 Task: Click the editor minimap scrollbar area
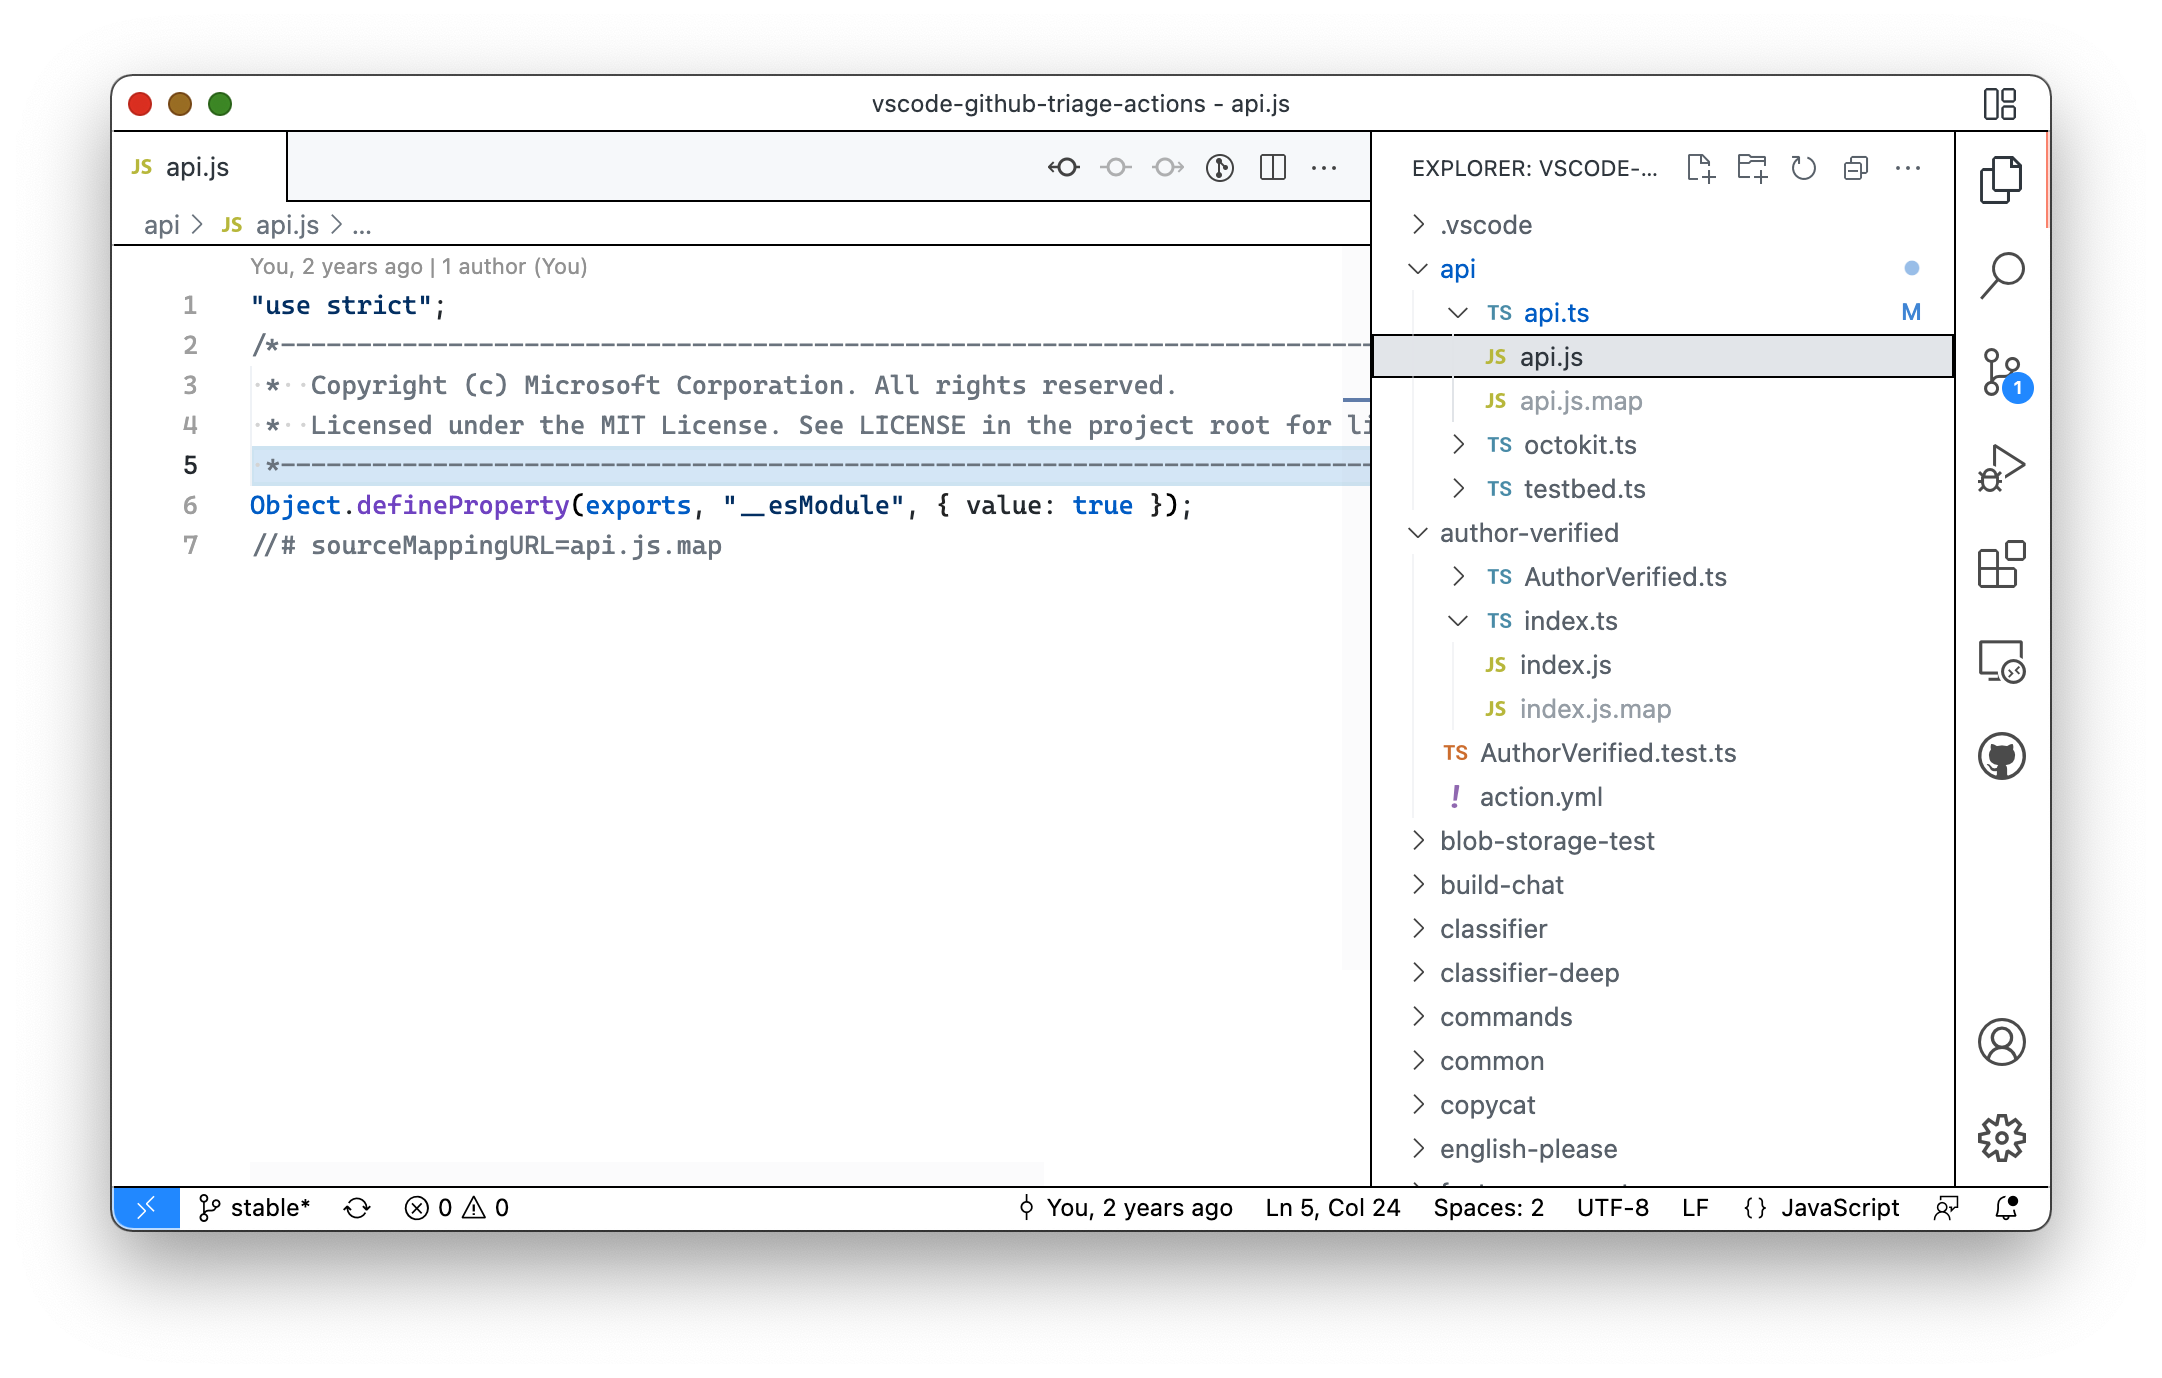click(x=1355, y=600)
